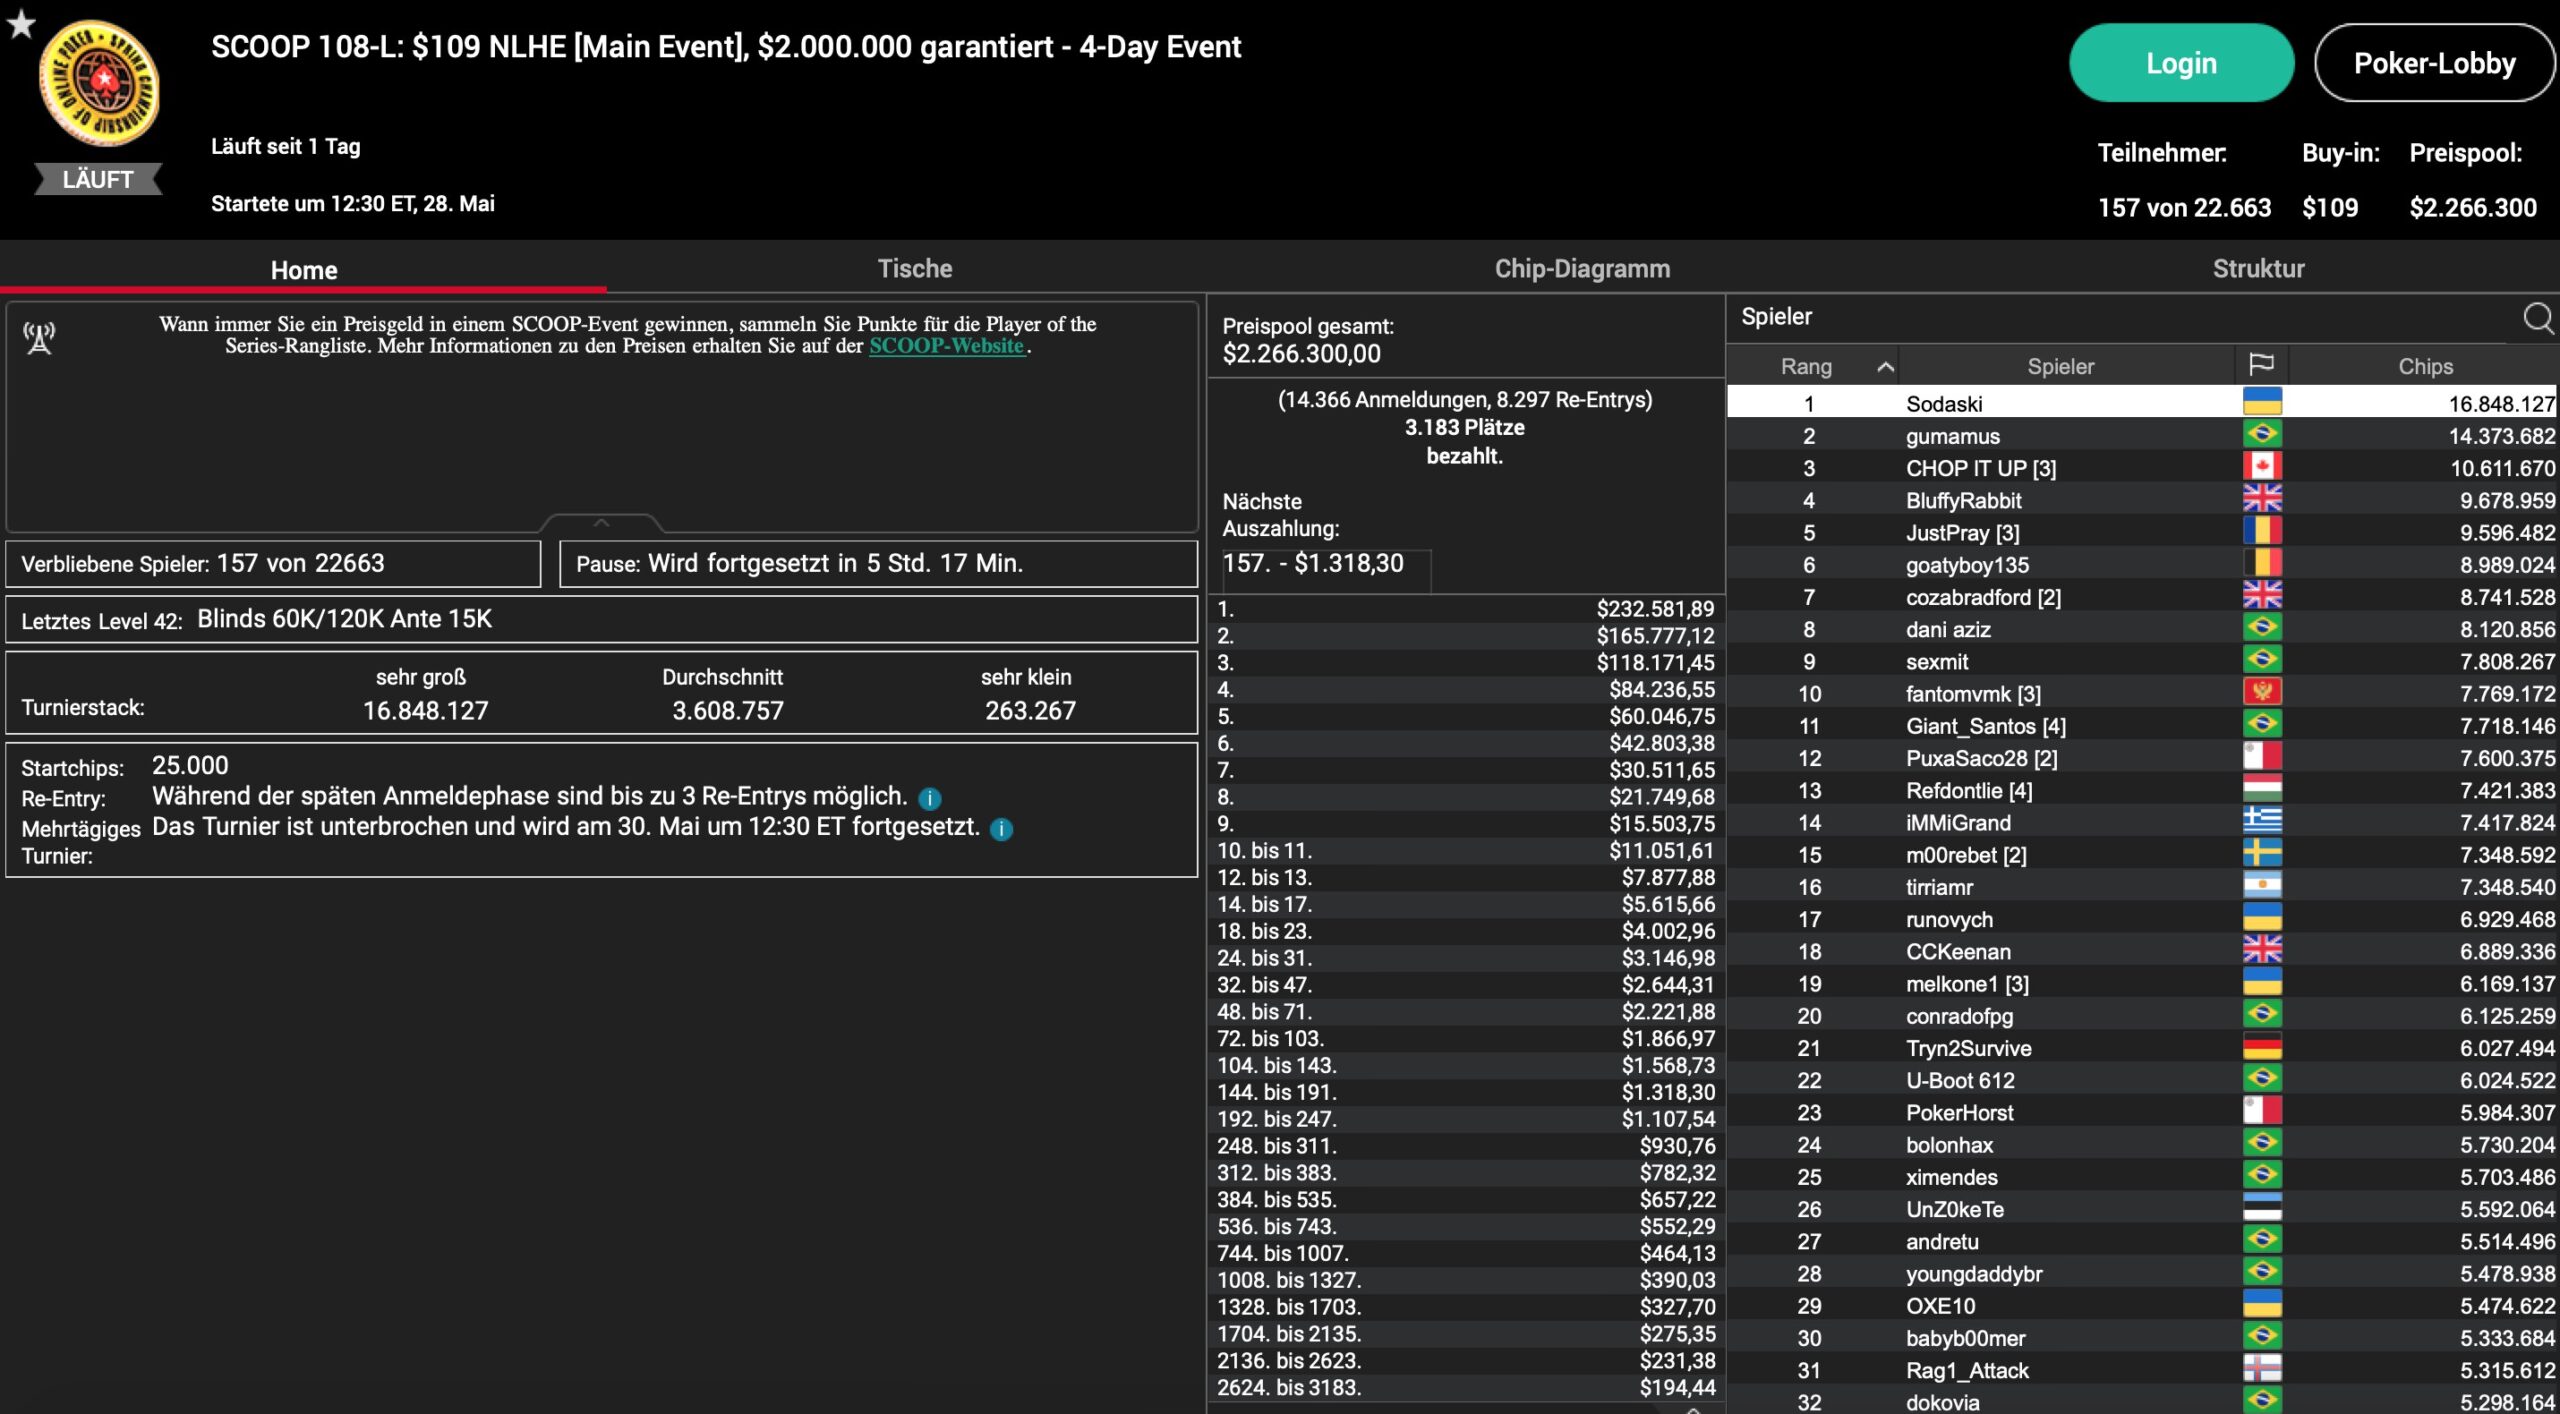Click the SCOOP tournament chip logo
The image size is (2560, 1414).
click(99, 84)
